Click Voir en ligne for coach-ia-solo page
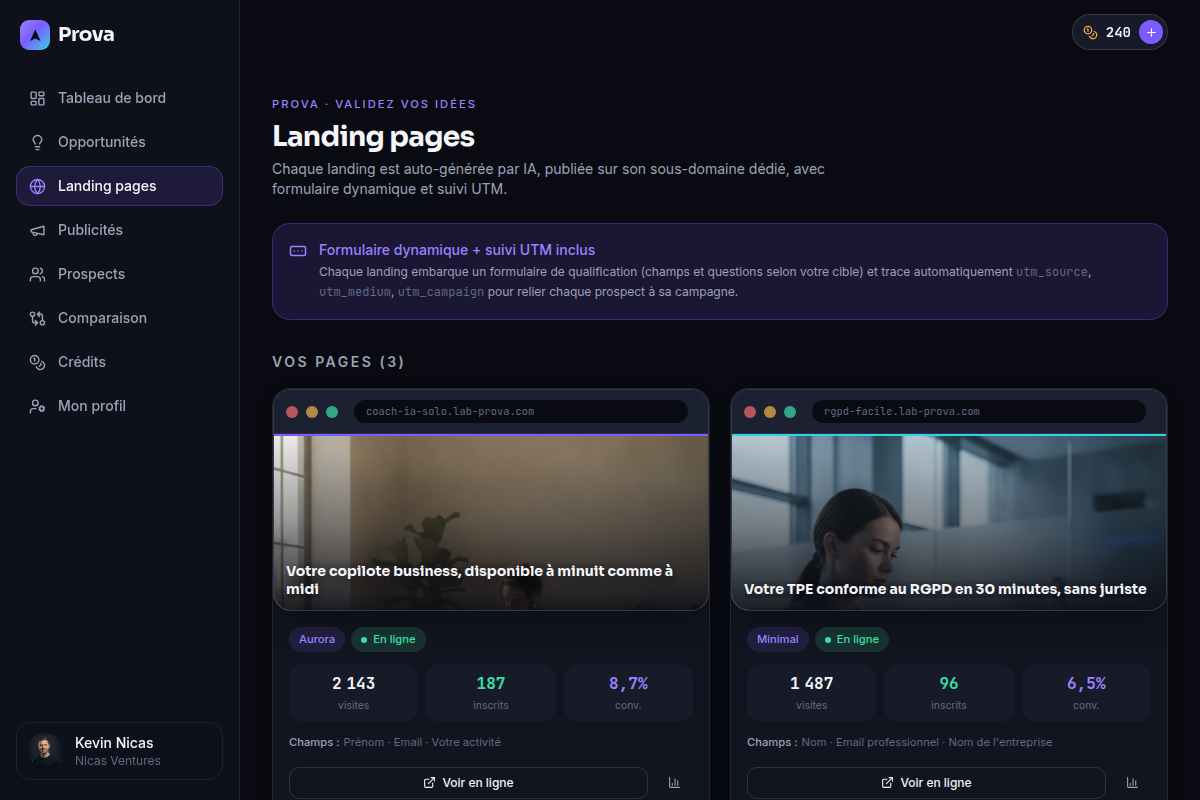 (468, 783)
